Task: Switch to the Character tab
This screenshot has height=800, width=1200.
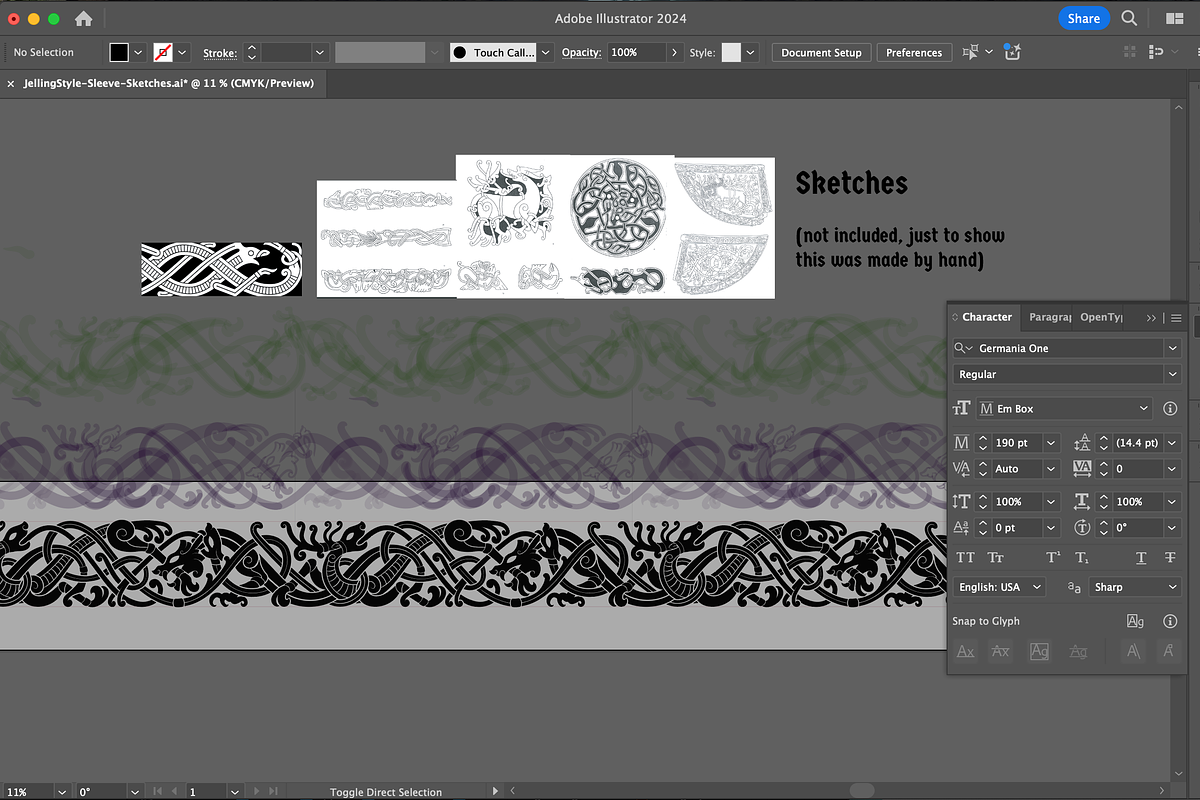Action: tap(986, 317)
